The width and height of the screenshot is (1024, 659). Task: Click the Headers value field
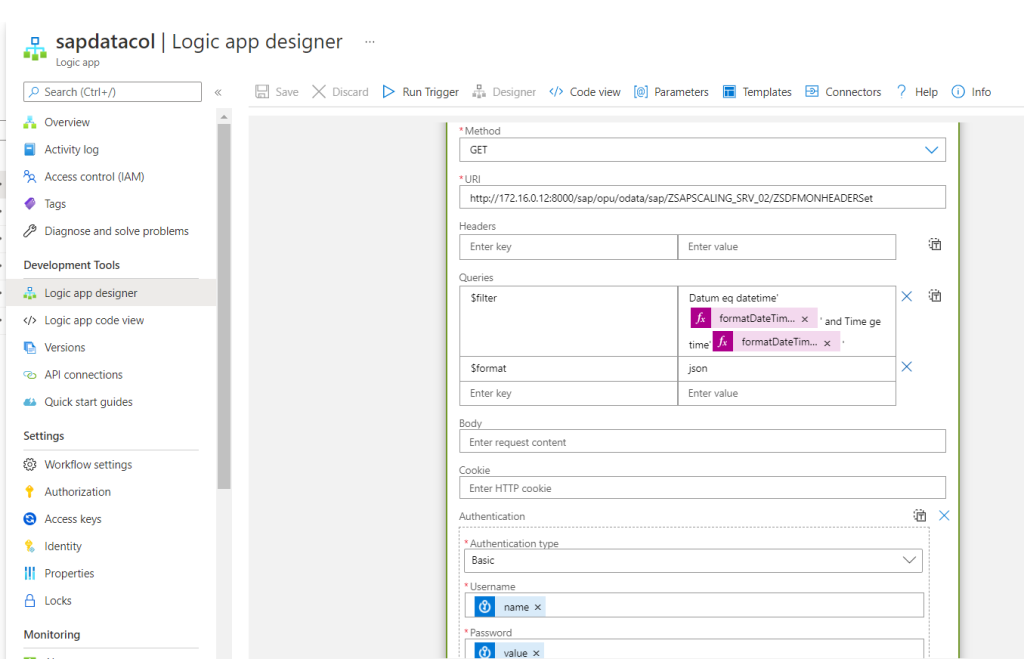pos(786,247)
